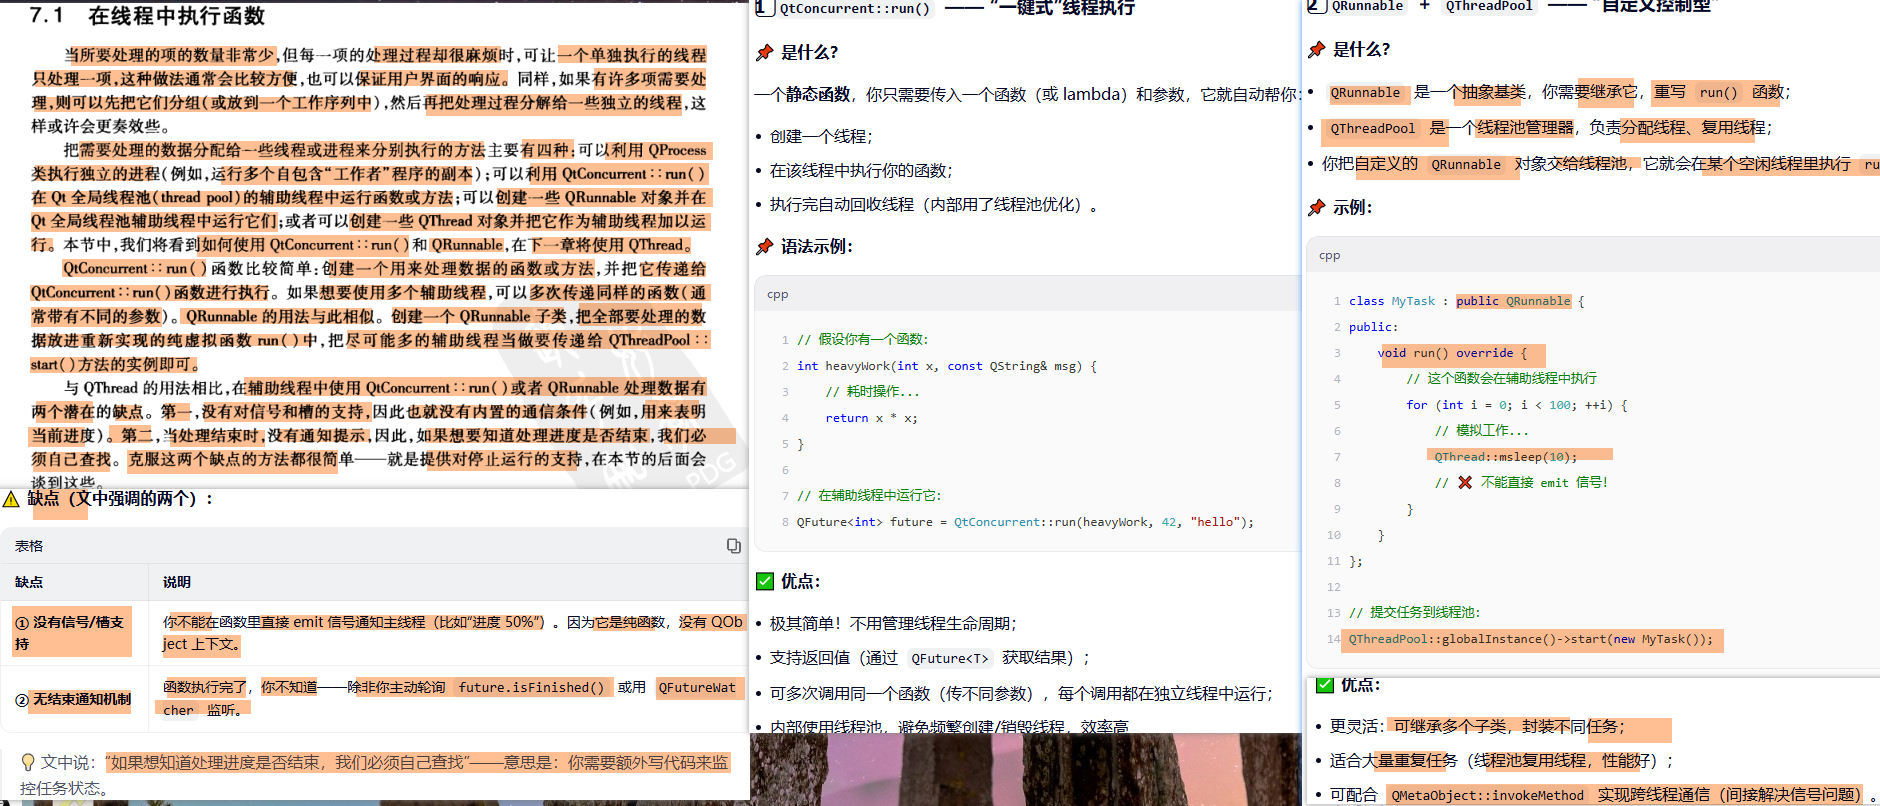Click the green check beside 优点 below the MyTask code
This screenshot has height=806, width=1880.
[1325, 685]
